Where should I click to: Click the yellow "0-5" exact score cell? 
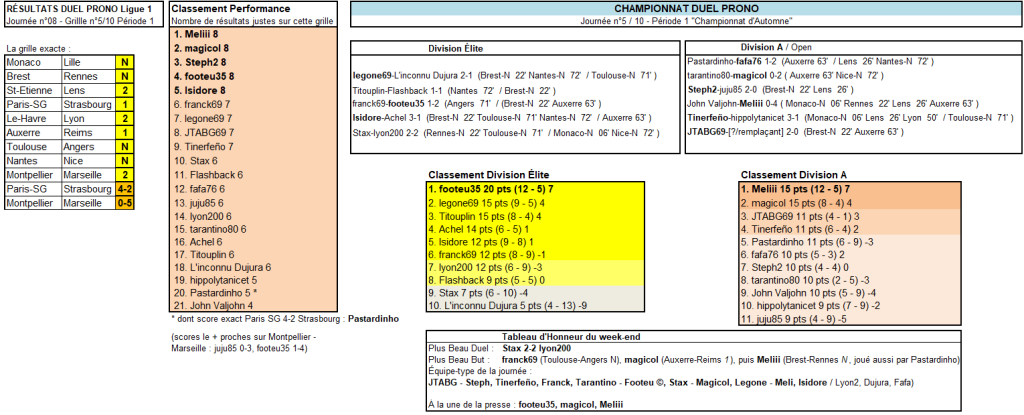[124, 201]
